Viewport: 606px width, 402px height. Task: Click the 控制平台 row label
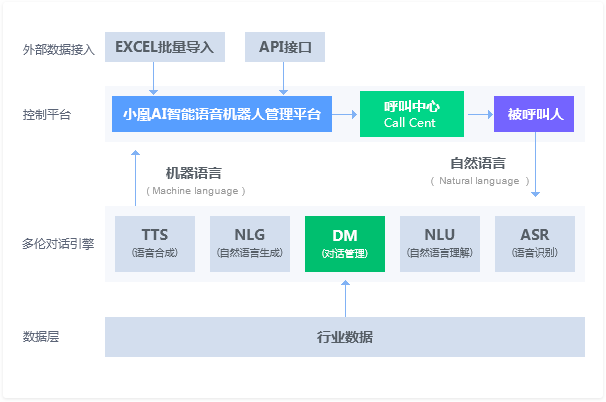click(x=47, y=114)
